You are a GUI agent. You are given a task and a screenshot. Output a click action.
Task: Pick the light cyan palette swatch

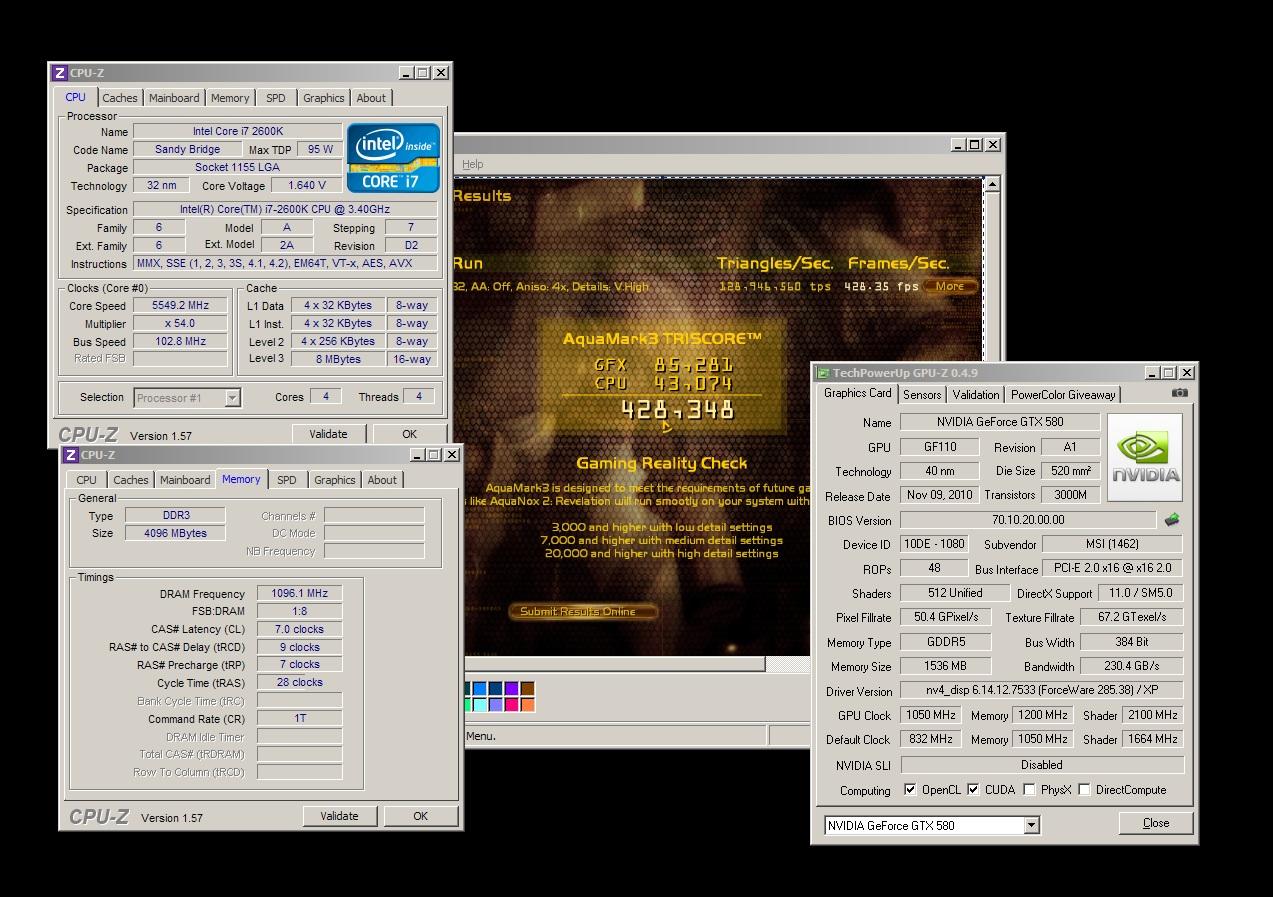(x=480, y=705)
